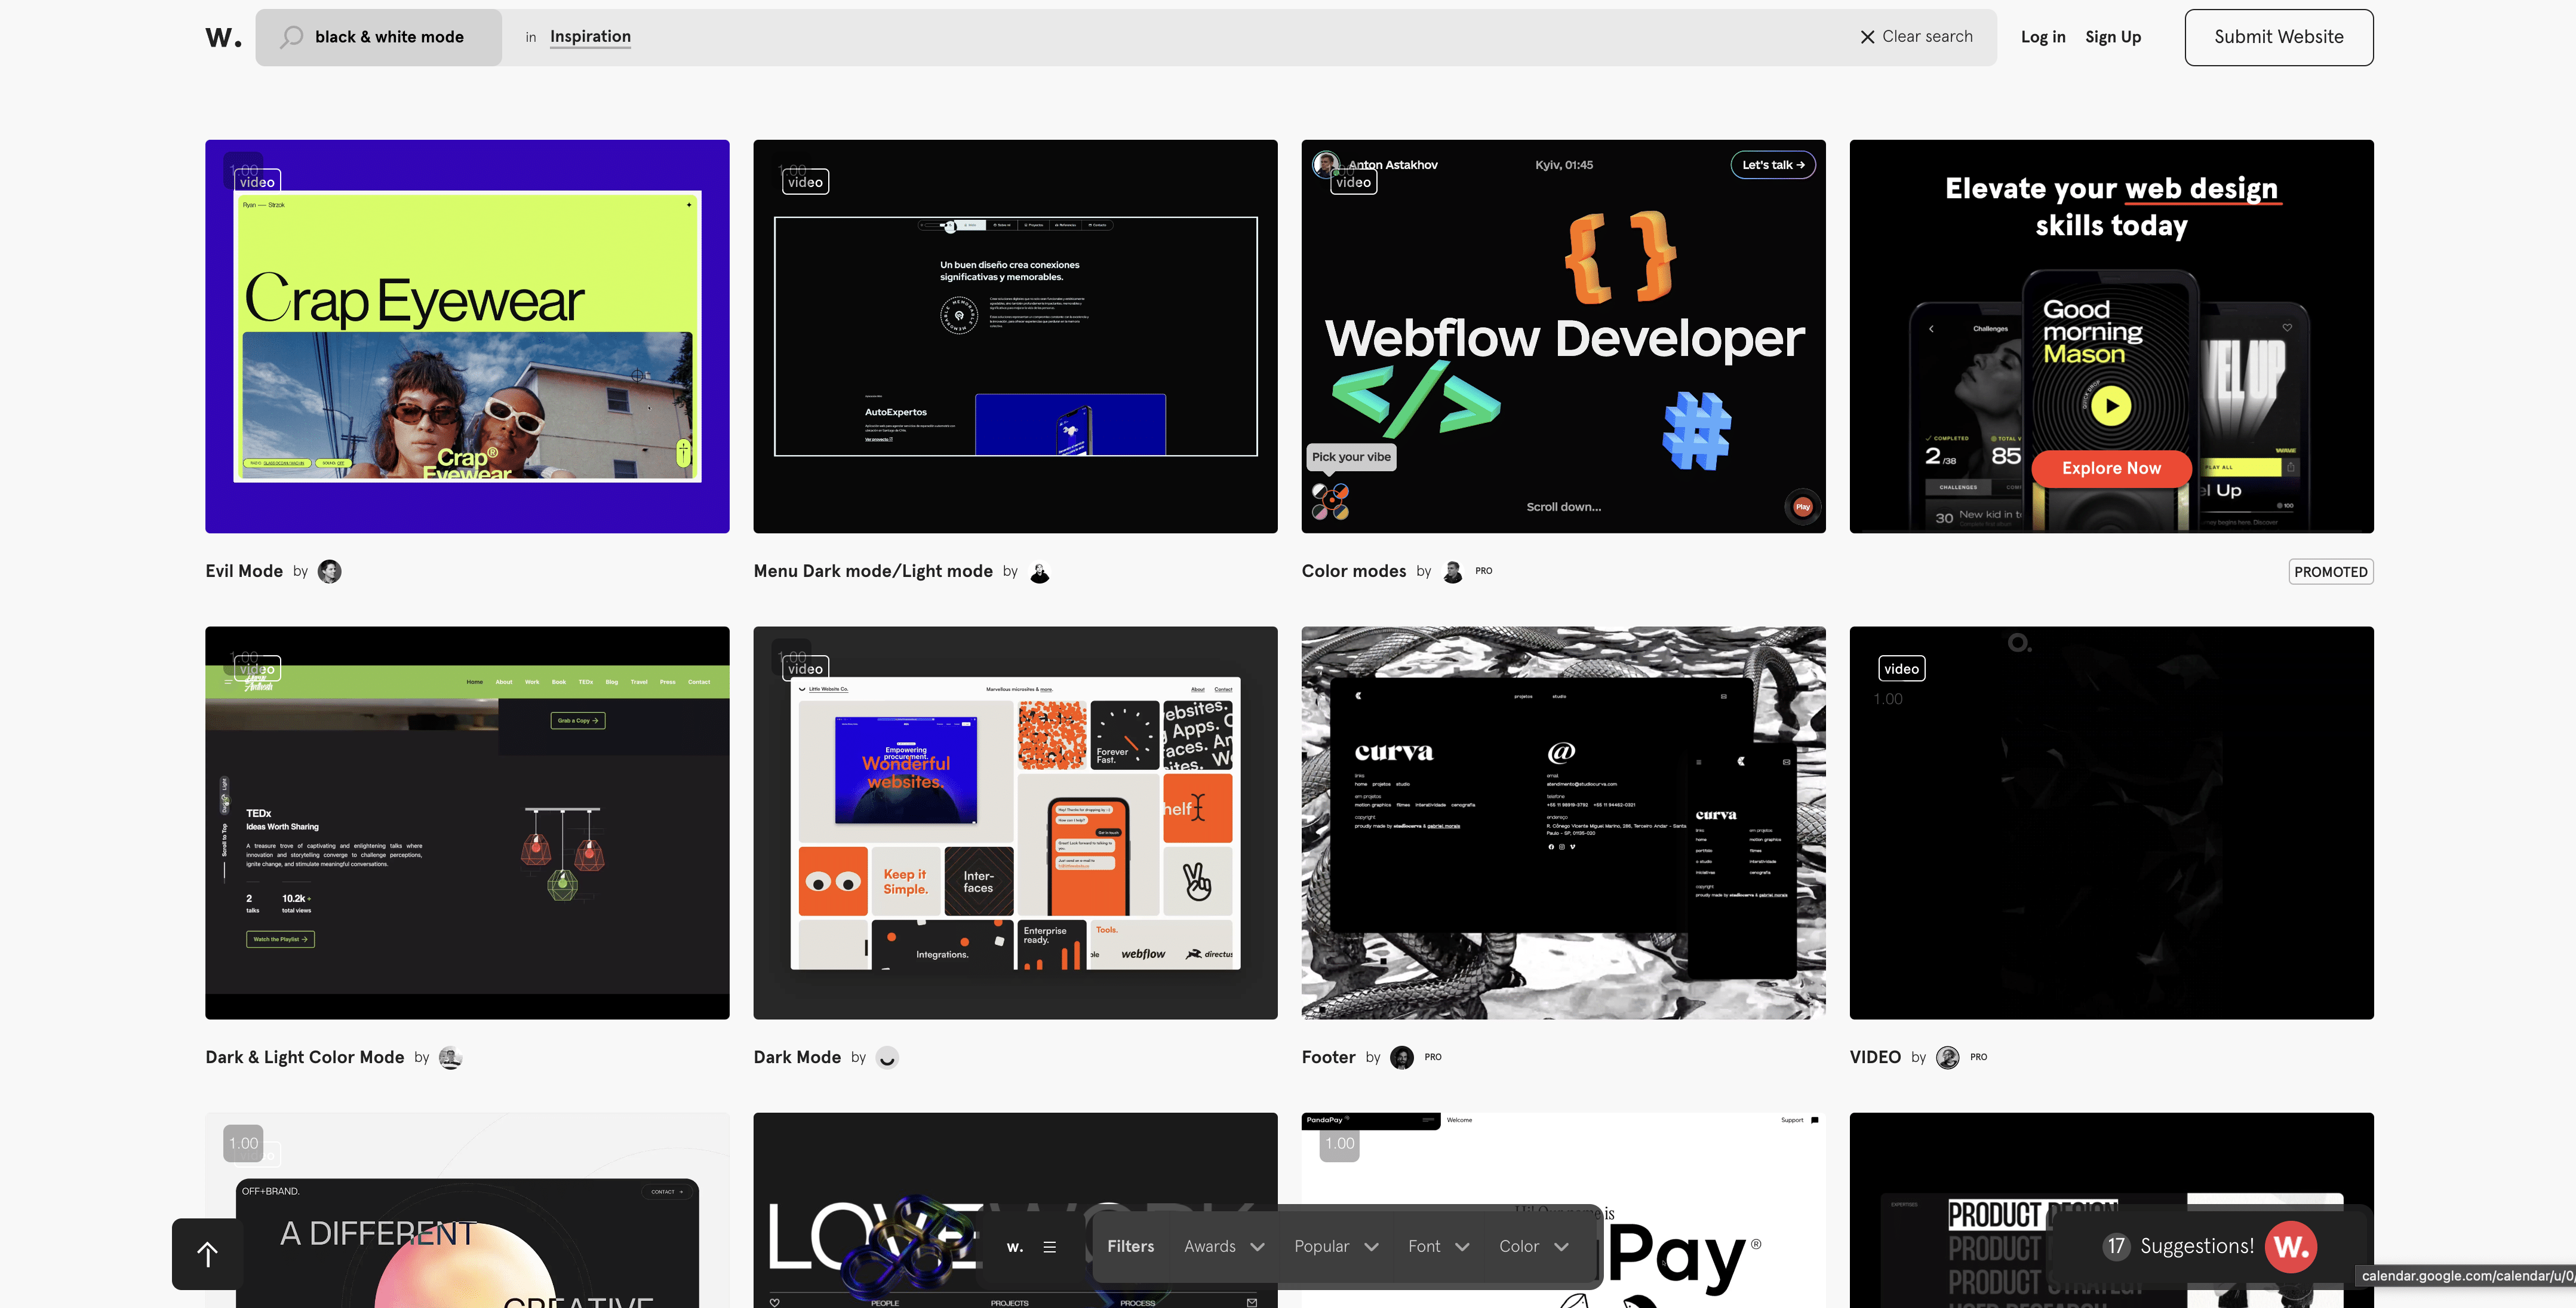
Task: Click the 1.00 score badge on the OFF+BRAND card
Action: (243, 1143)
